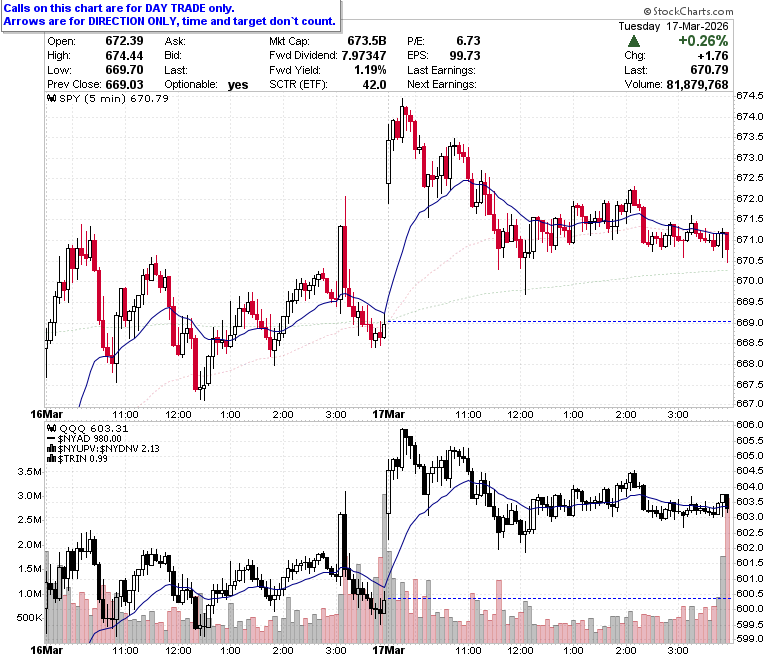780x659 pixels.
Task: Click the 669.0 price level on SPY axis
Action: tap(750, 322)
